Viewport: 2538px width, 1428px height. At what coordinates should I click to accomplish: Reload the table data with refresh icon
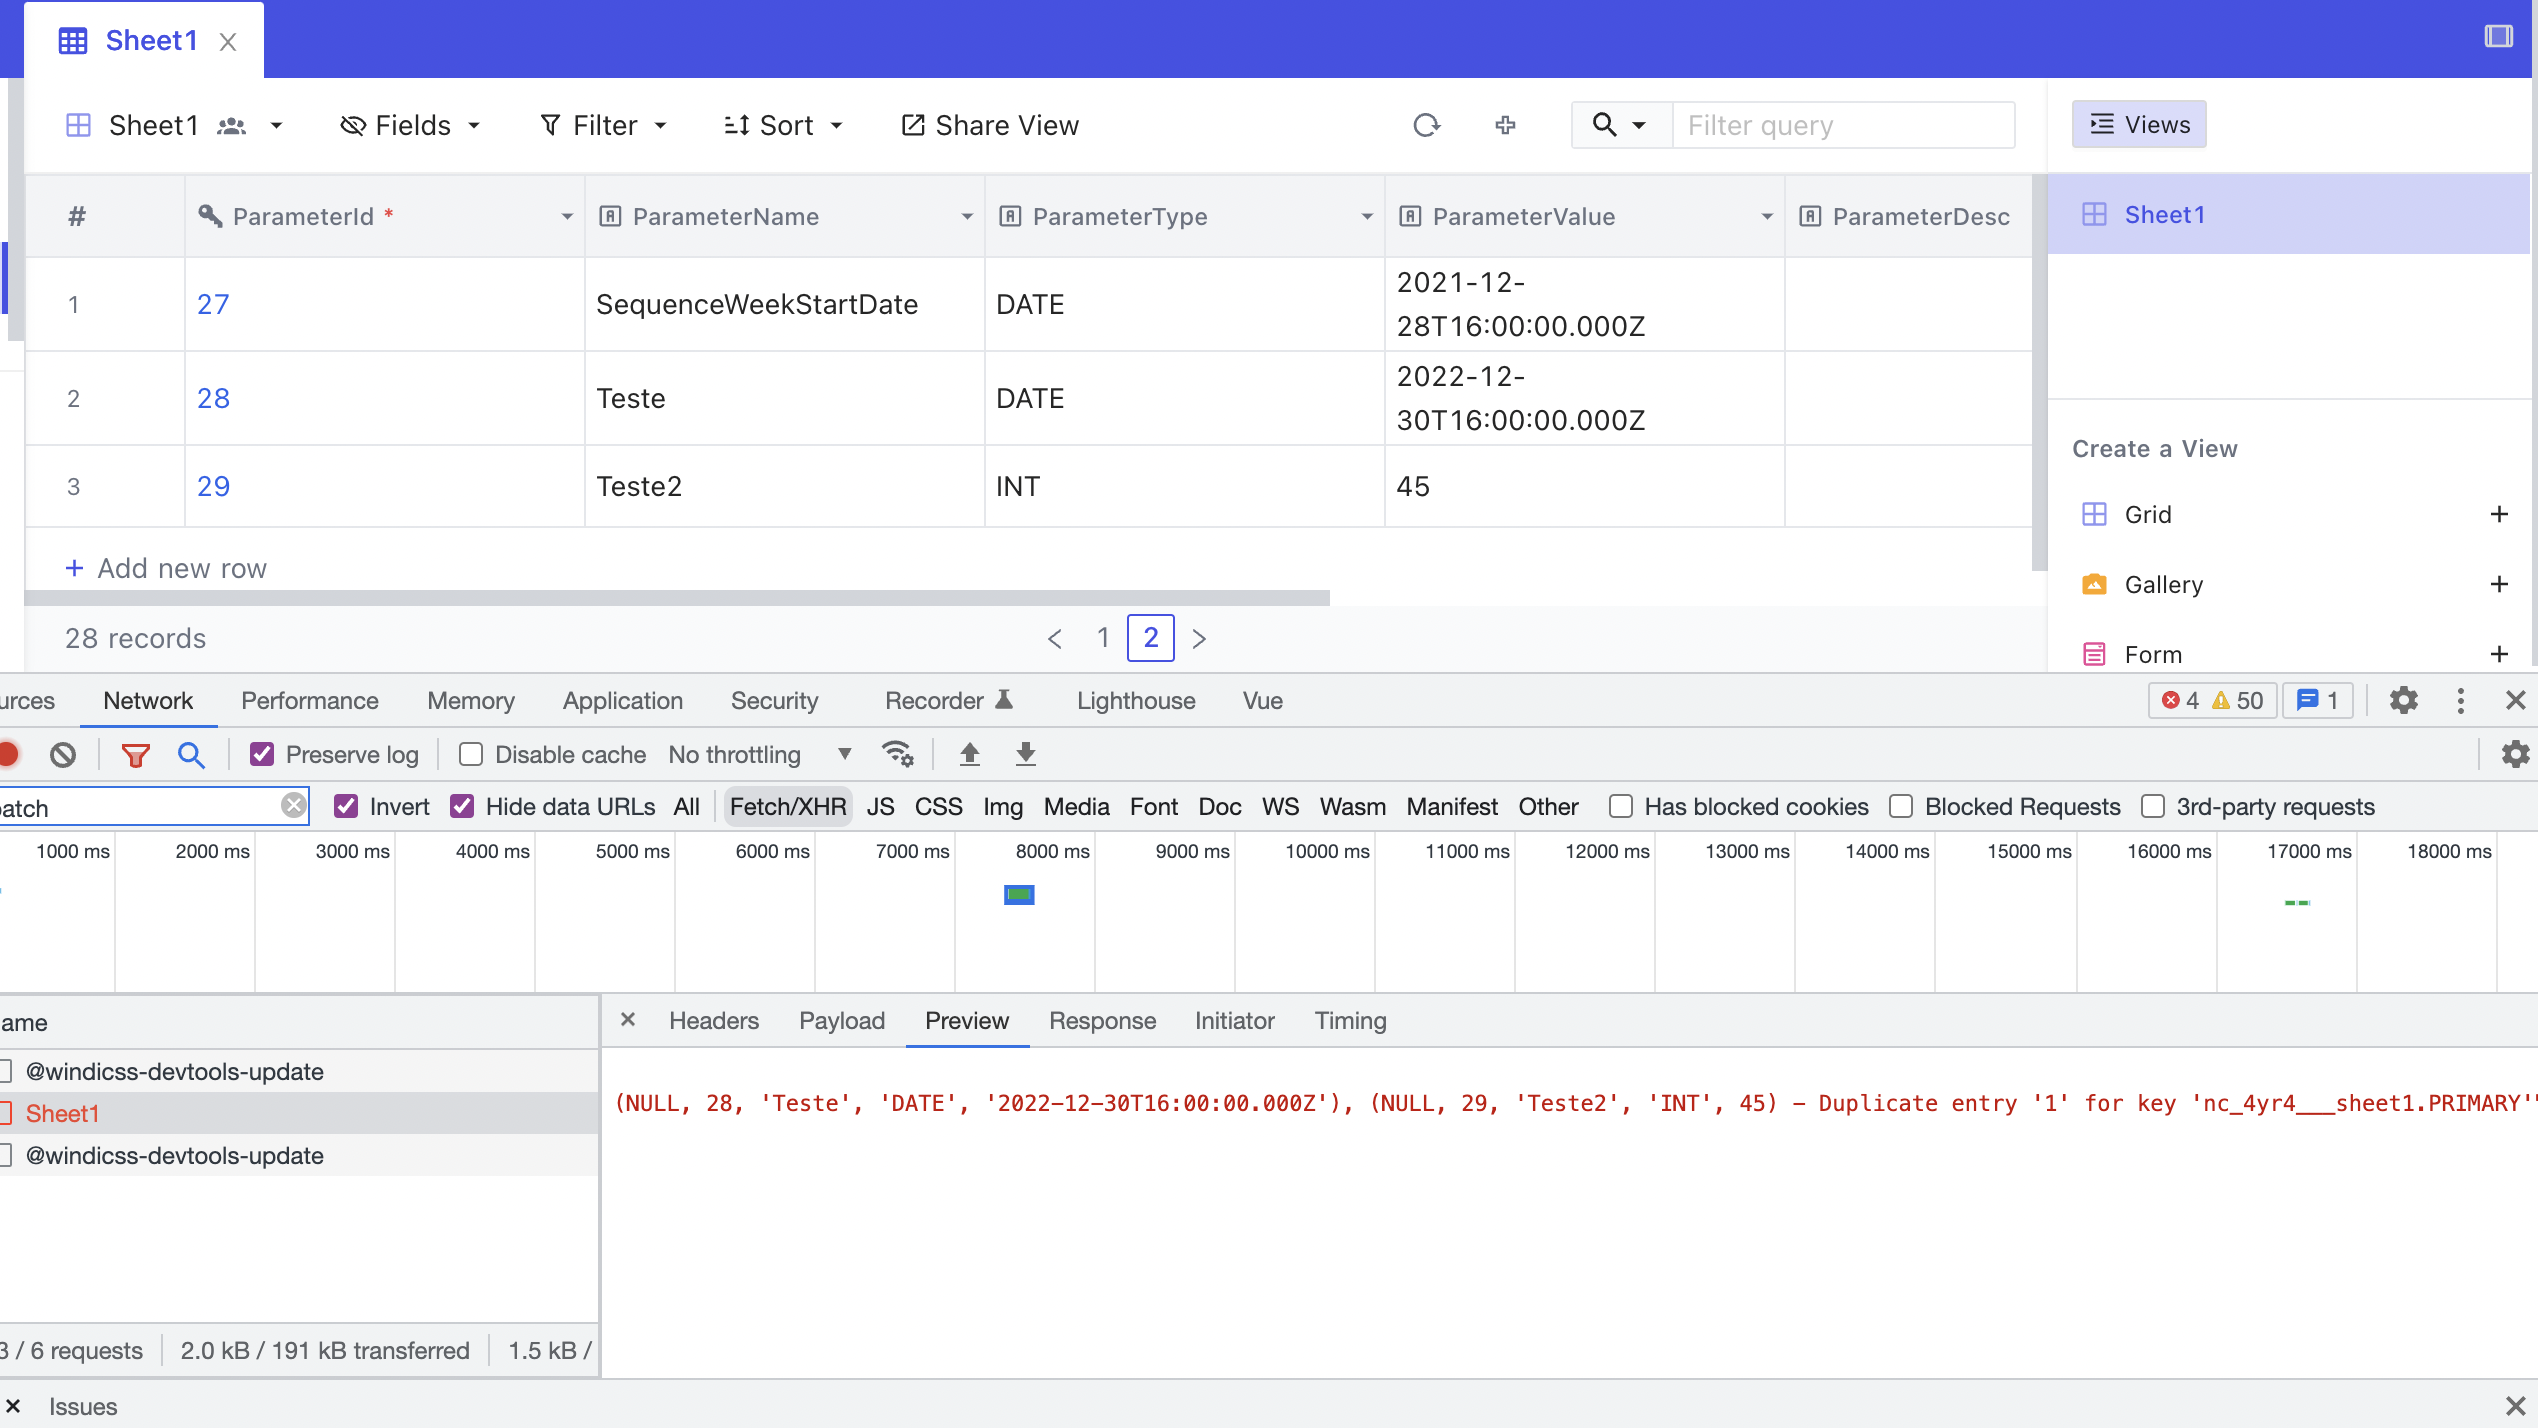(1426, 125)
